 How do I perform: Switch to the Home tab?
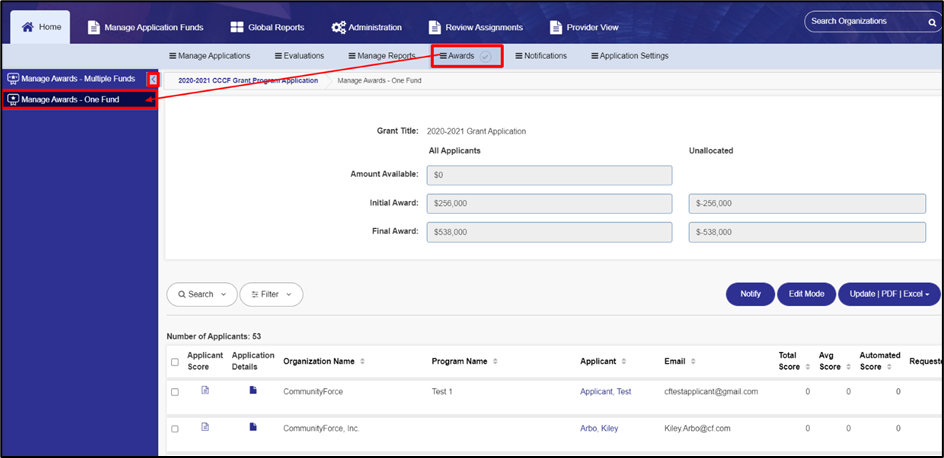click(x=40, y=28)
